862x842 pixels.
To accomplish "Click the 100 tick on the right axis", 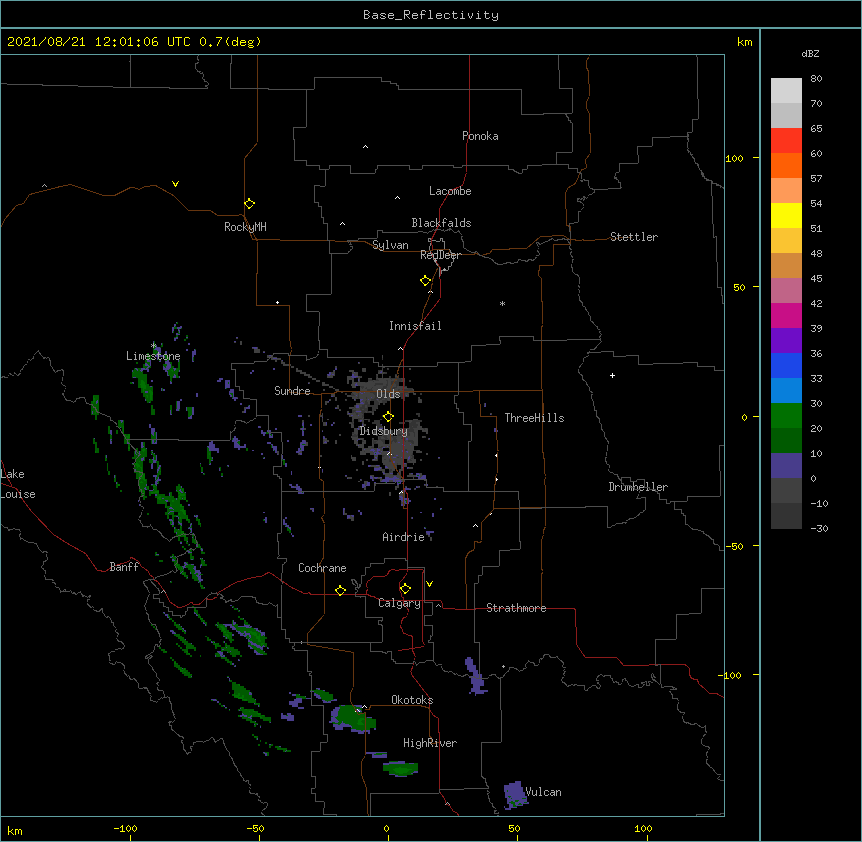I will coord(734,158).
